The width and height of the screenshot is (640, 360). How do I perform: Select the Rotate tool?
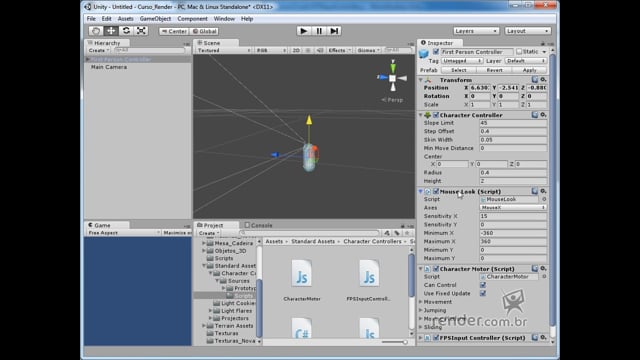126,31
